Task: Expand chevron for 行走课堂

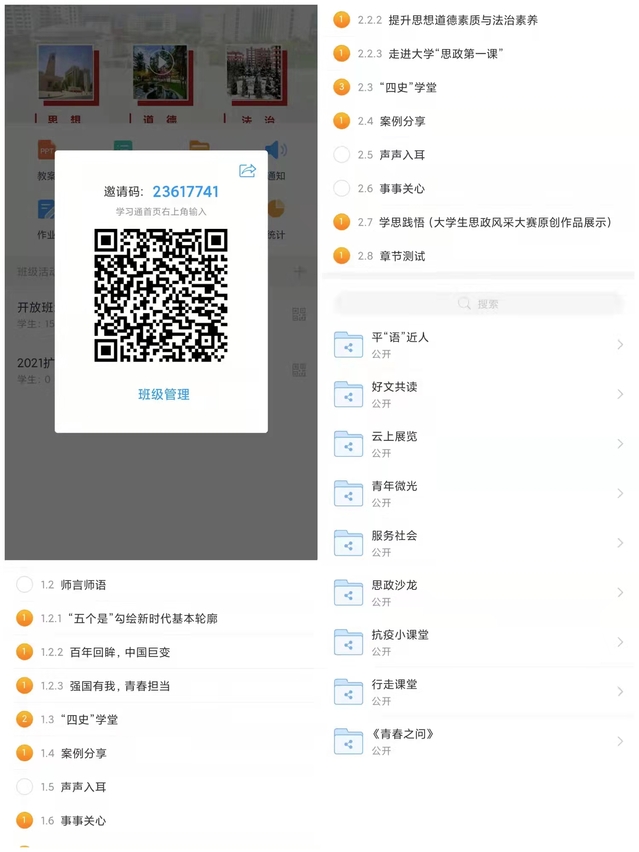Action: coord(620,691)
